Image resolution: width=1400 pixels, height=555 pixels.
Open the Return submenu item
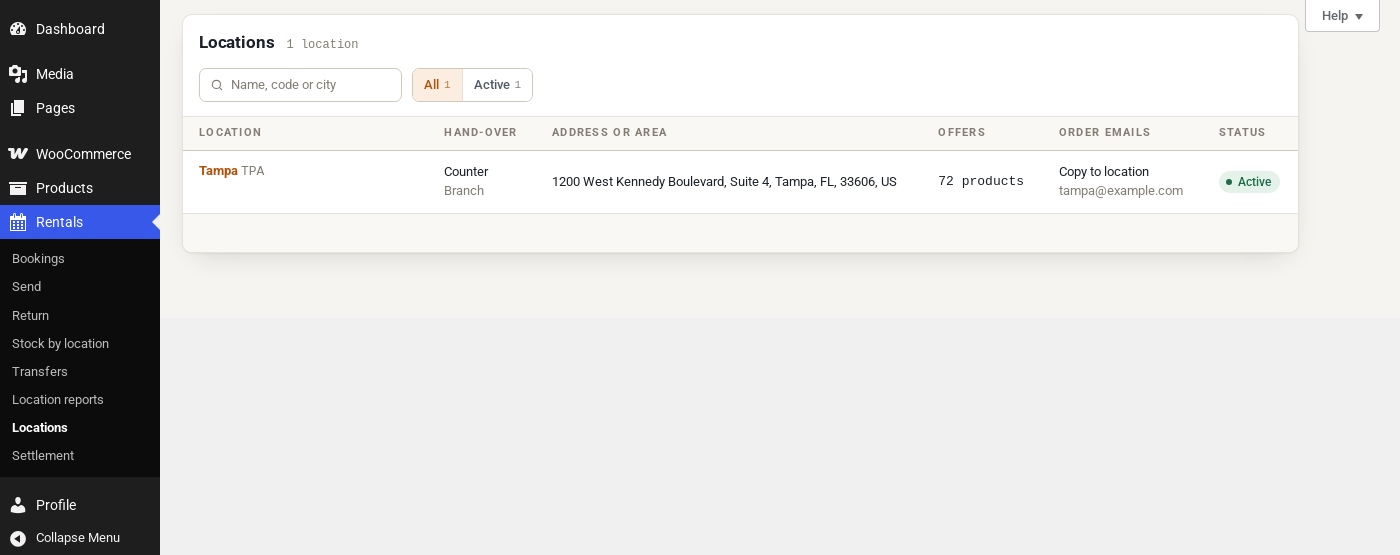[x=30, y=315]
